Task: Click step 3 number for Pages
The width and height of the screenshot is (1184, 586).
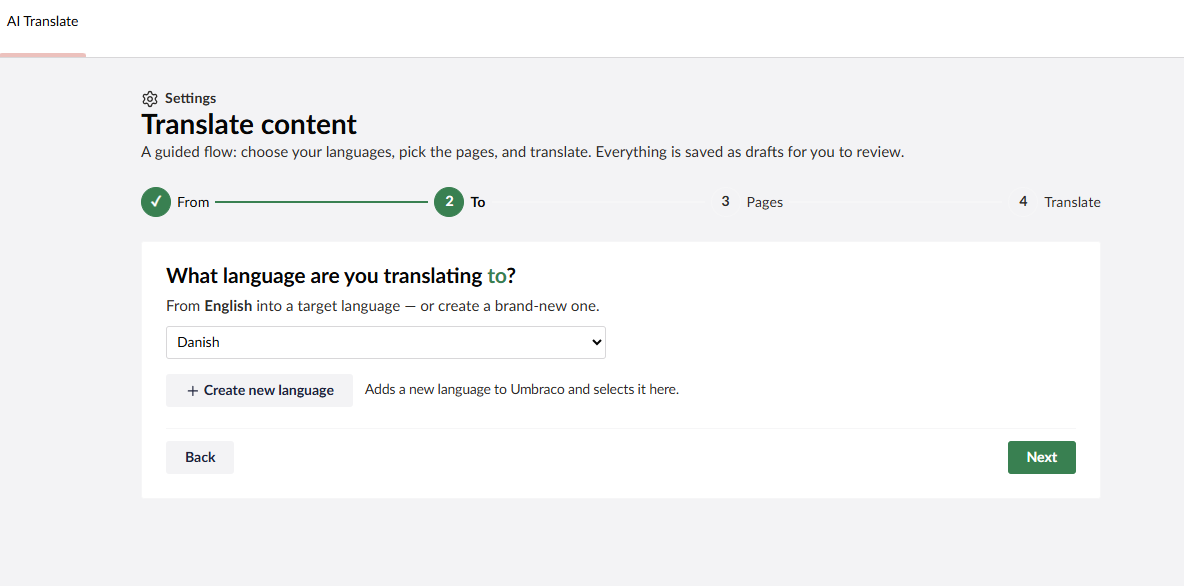Action: coord(726,202)
